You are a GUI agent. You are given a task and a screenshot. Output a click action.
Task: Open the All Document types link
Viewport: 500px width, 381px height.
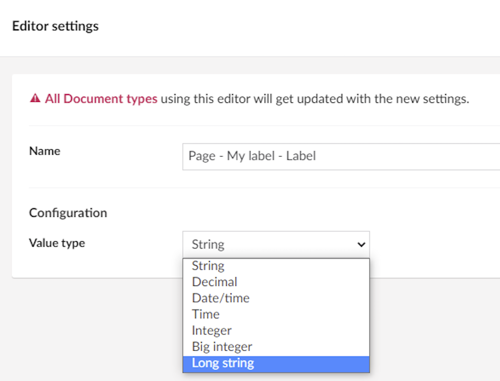tap(101, 99)
